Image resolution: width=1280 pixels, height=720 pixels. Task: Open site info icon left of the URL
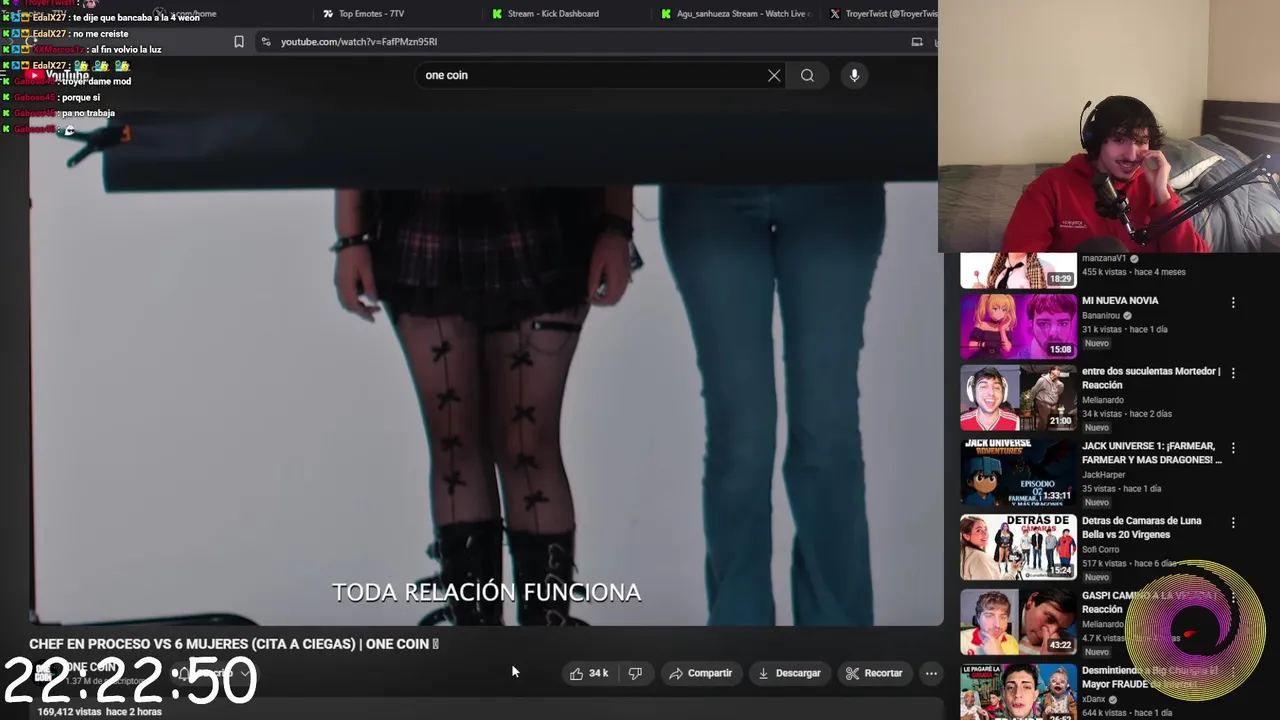tap(265, 42)
